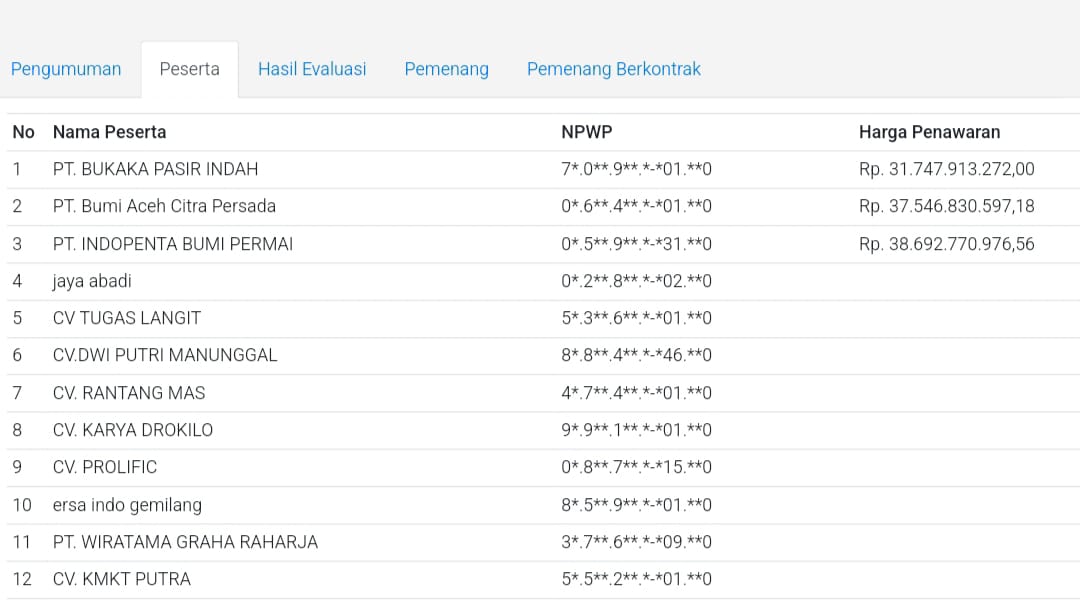Viewport: 1080px width, 607px height.
Task: Select CV. KMKT PUTRA row
Action: click(x=122, y=579)
